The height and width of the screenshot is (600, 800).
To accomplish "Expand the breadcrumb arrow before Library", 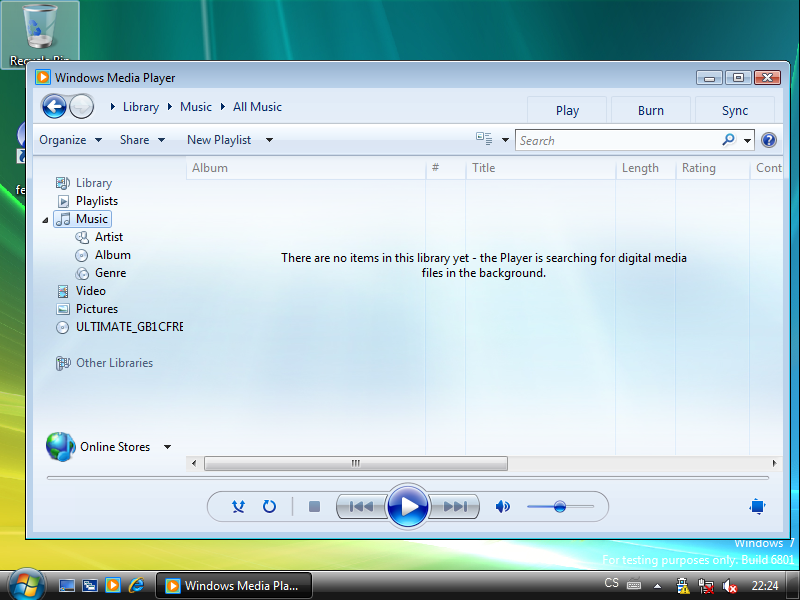I will [113, 107].
